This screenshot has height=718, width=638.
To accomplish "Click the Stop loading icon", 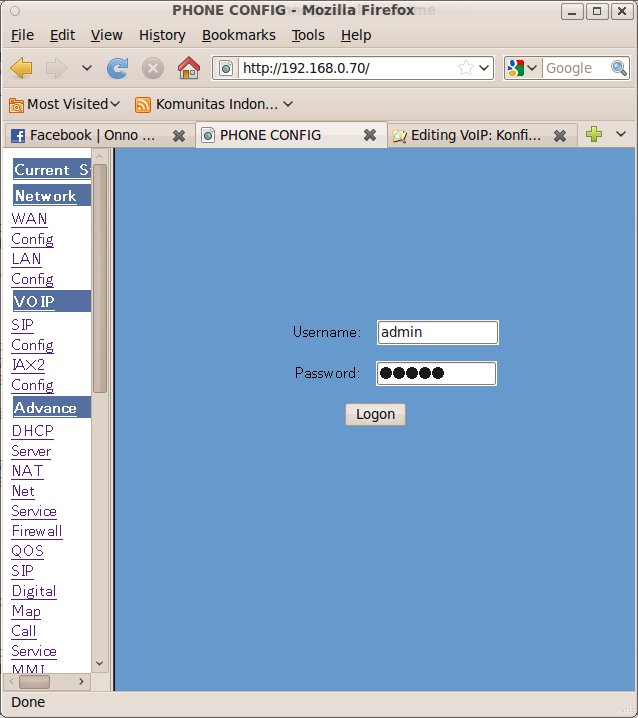I will click(x=153, y=69).
